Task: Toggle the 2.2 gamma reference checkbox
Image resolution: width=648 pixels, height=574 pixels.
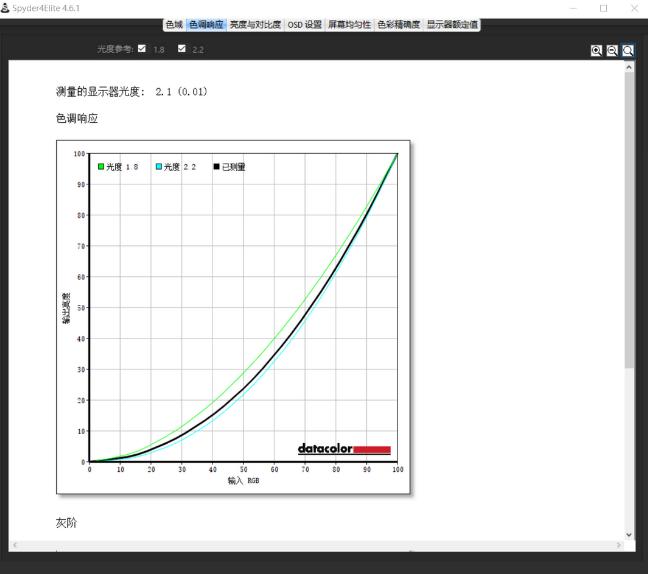Action: coord(181,48)
